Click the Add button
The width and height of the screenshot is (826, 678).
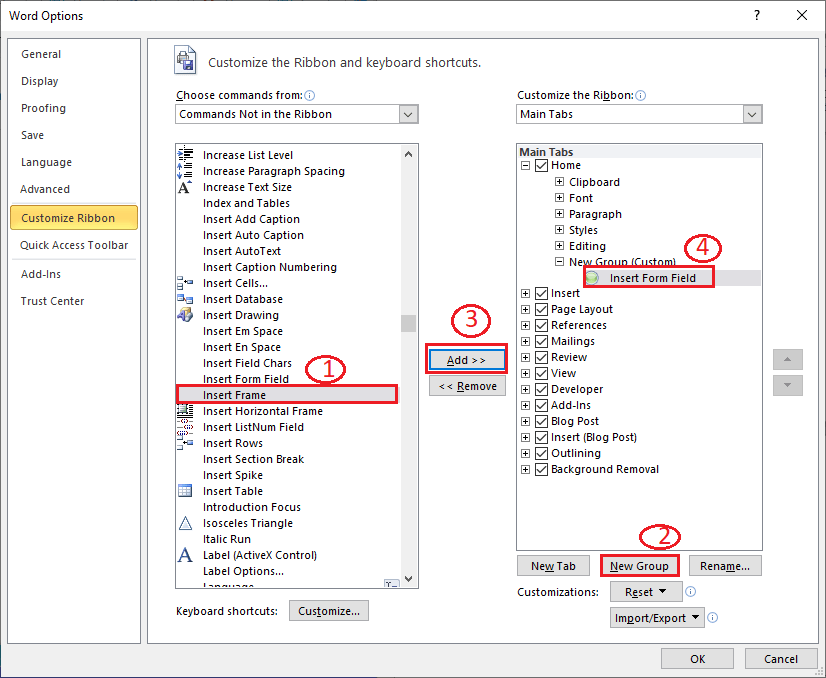point(466,358)
